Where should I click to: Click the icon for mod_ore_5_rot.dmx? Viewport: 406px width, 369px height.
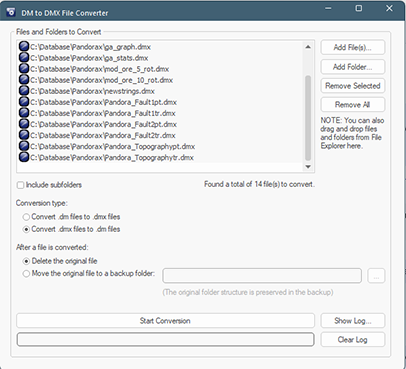pyautogui.click(x=24, y=68)
